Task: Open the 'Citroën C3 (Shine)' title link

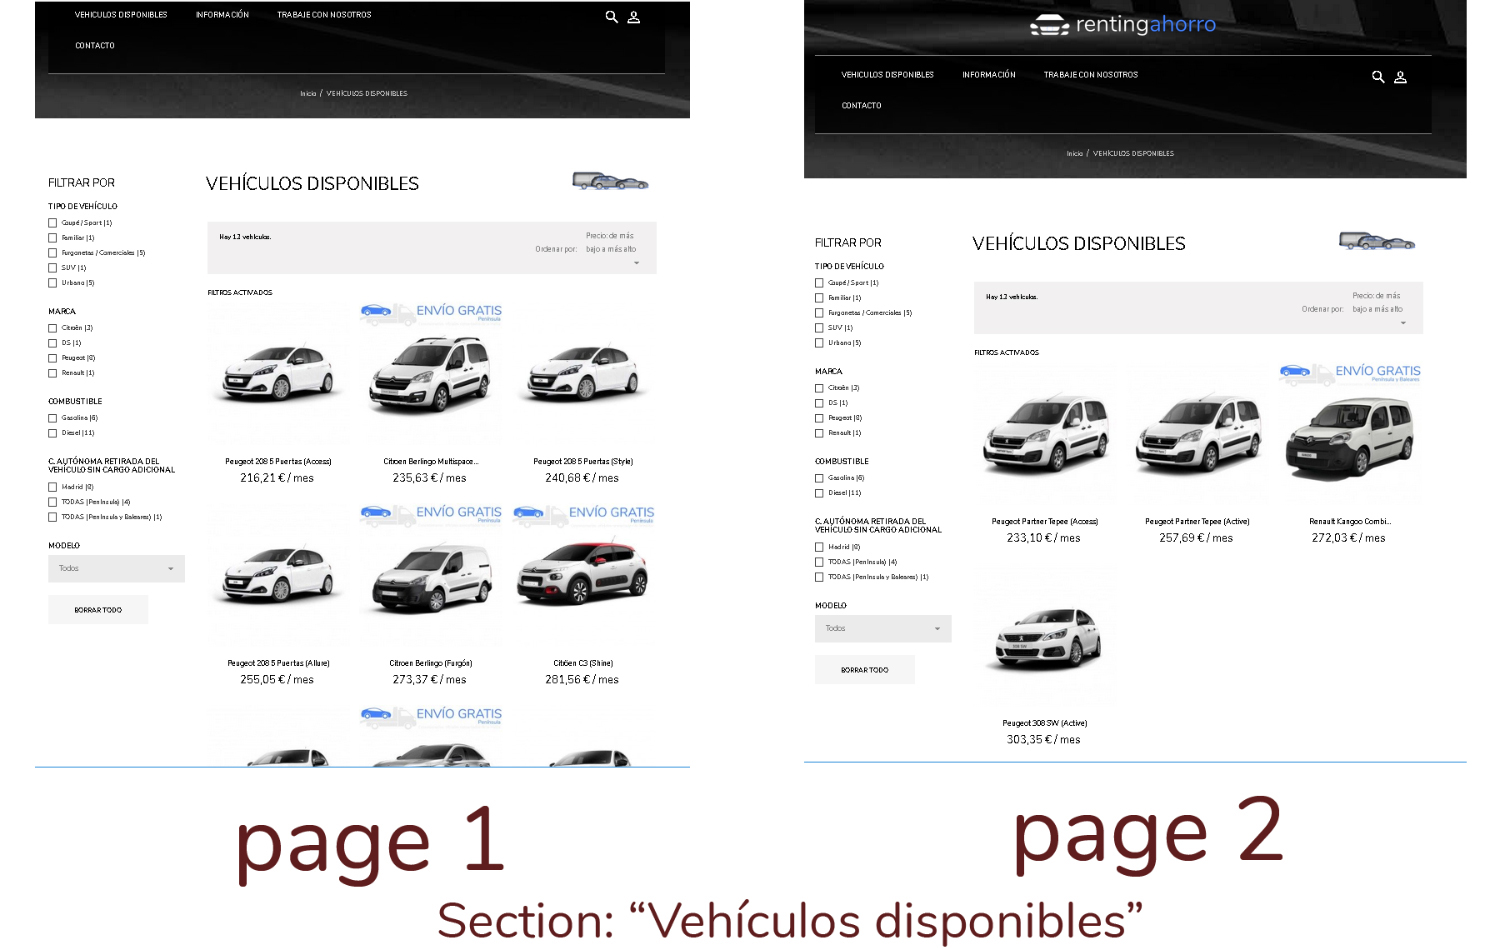Action: click(583, 663)
